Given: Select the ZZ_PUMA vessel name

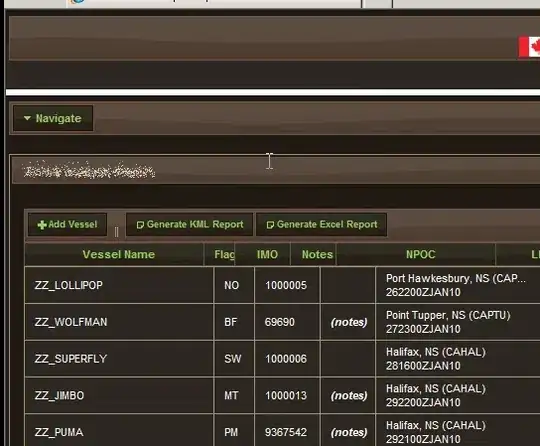Looking at the screenshot, I should coord(59,433).
